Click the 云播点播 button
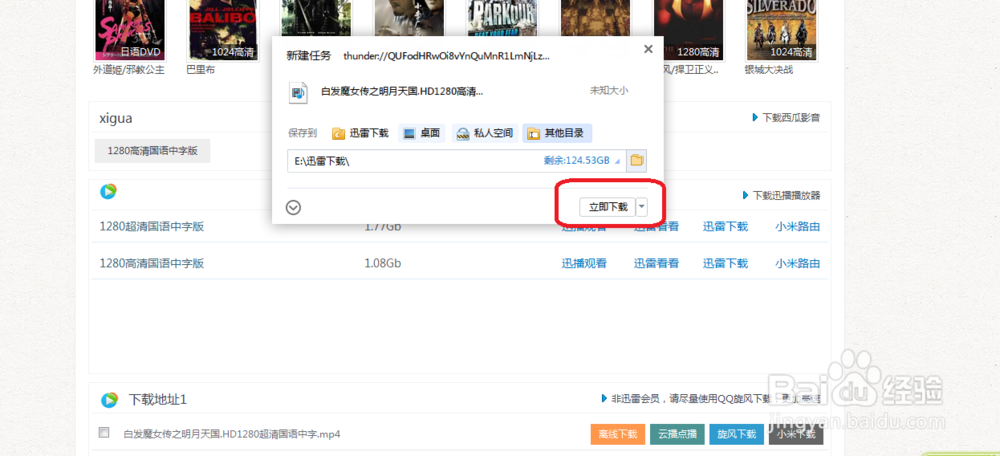Screen dimensions: 1000x456 (x=677, y=434)
